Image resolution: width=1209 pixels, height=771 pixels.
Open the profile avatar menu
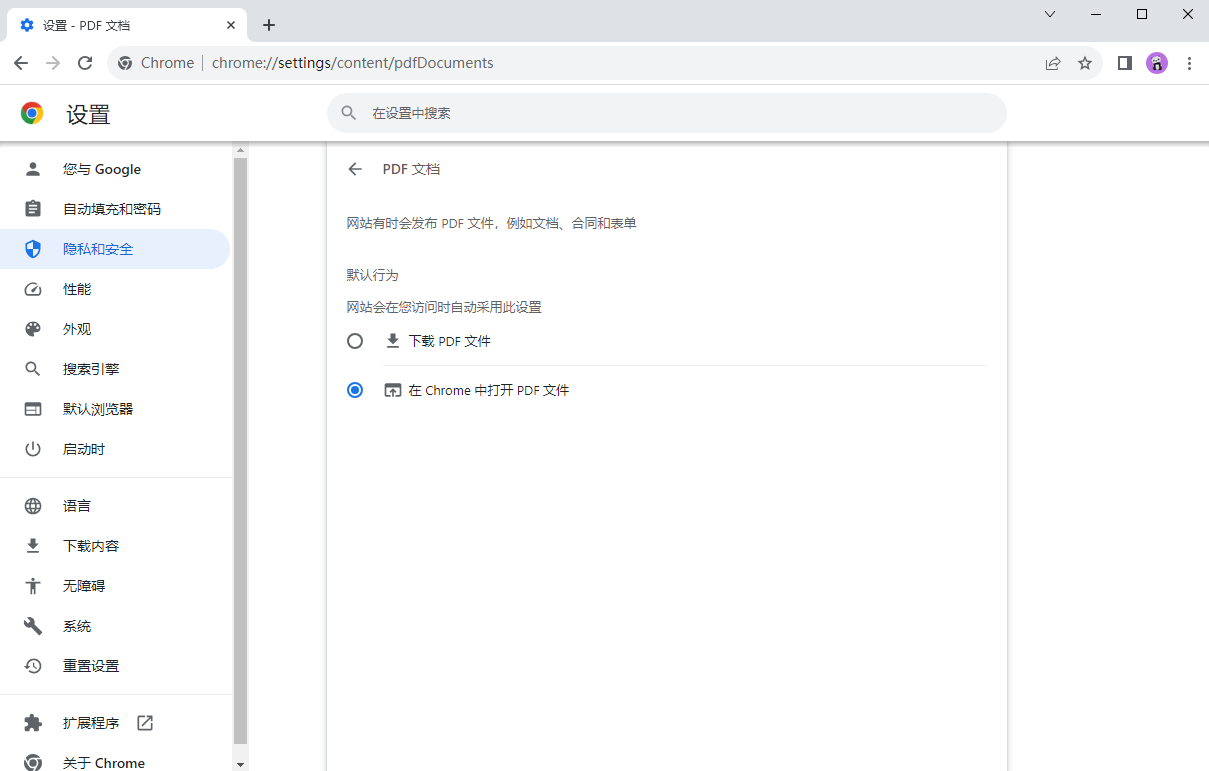(1157, 63)
